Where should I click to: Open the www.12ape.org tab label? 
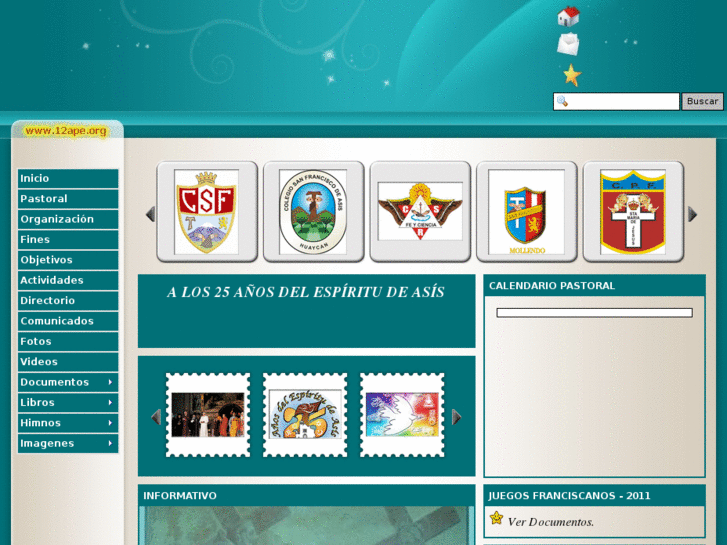(66, 131)
